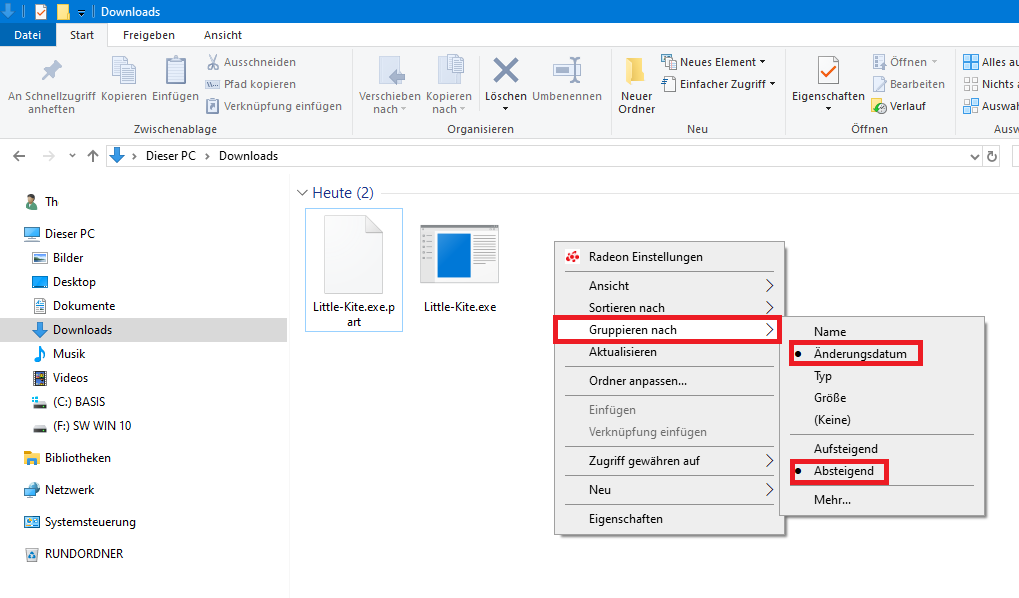The image size is (1019, 598).
Task: Click the Eigenschaften checkmark icon
Action: [828, 70]
